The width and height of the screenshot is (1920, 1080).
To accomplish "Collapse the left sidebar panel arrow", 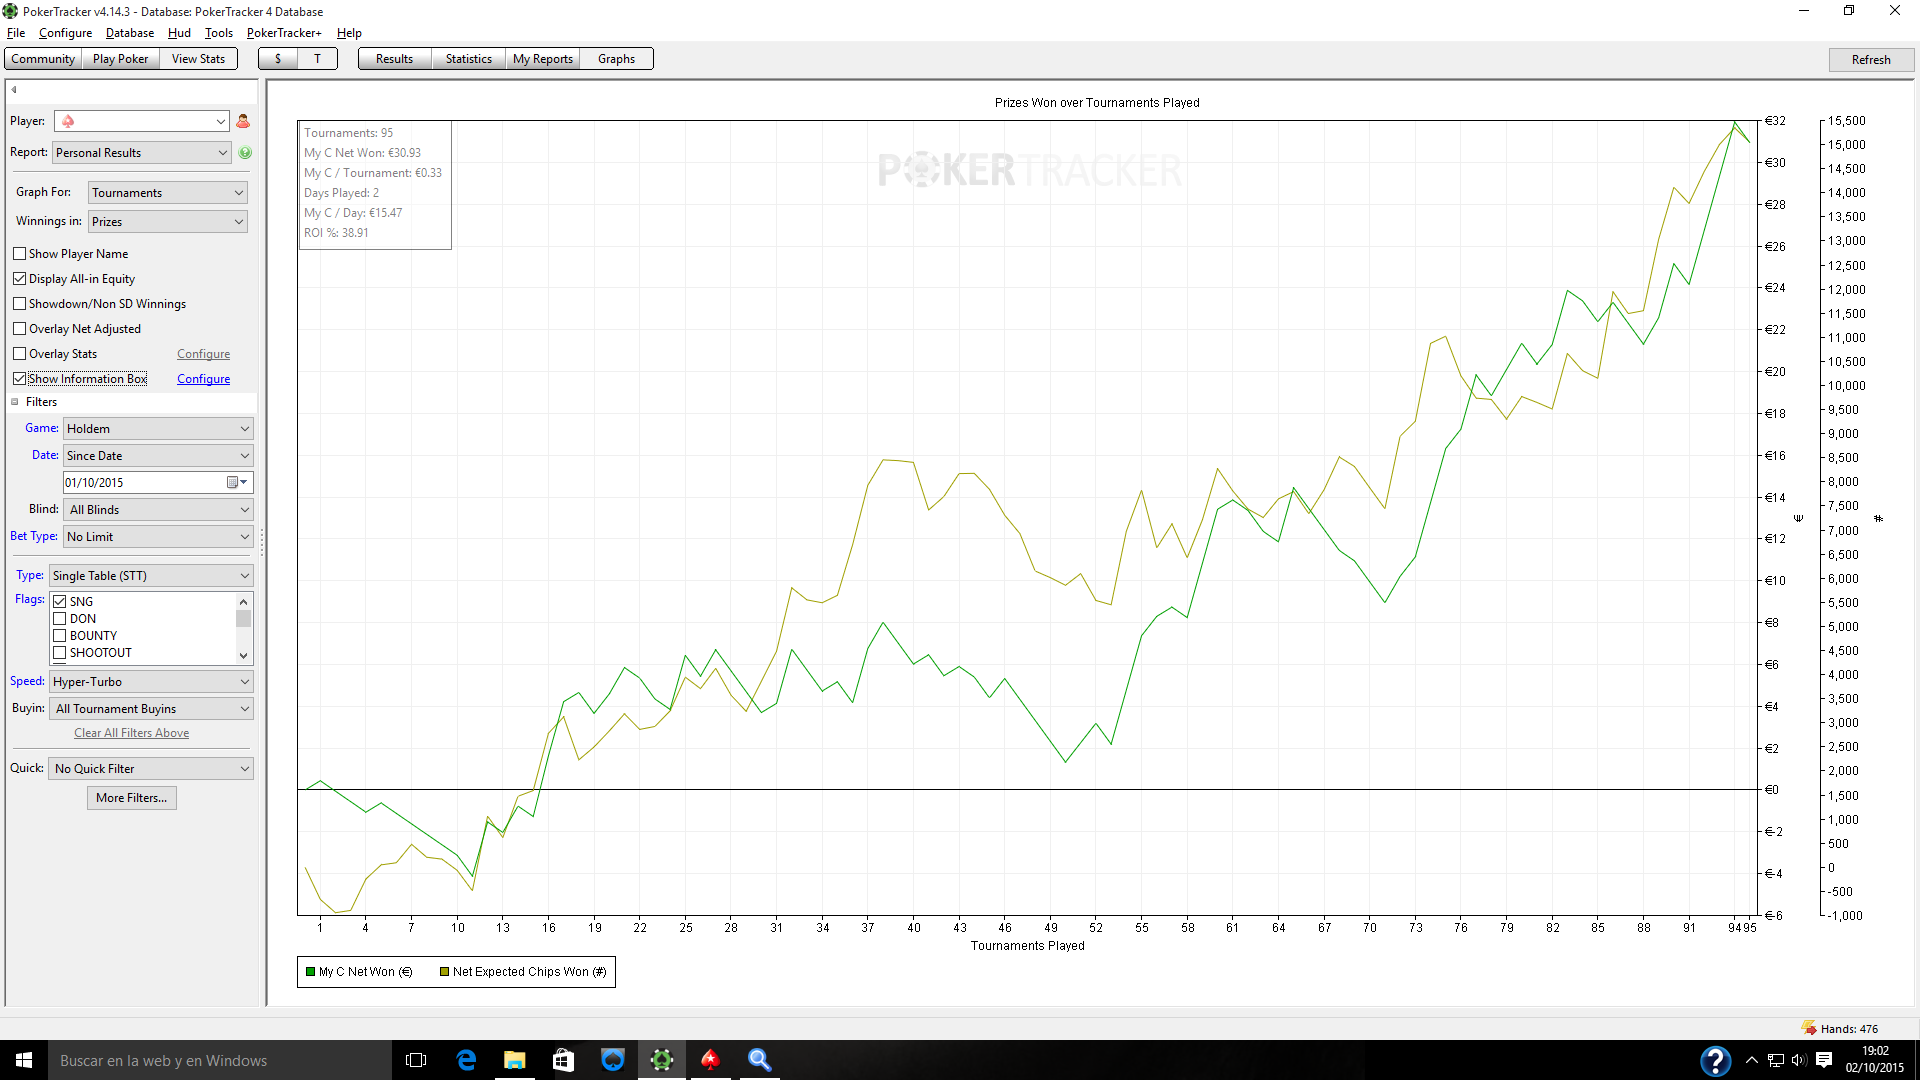I will [x=14, y=90].
